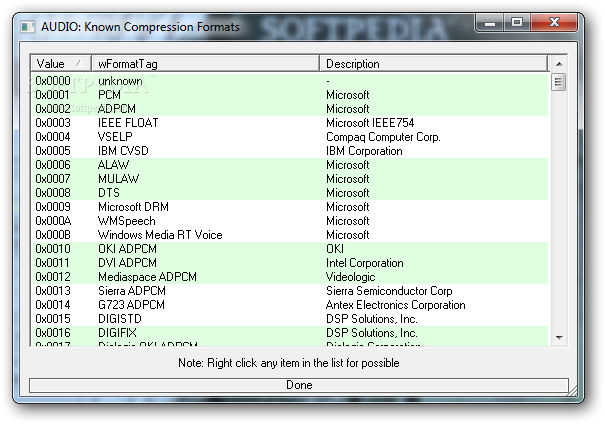Sort by the Description column header

433,64
